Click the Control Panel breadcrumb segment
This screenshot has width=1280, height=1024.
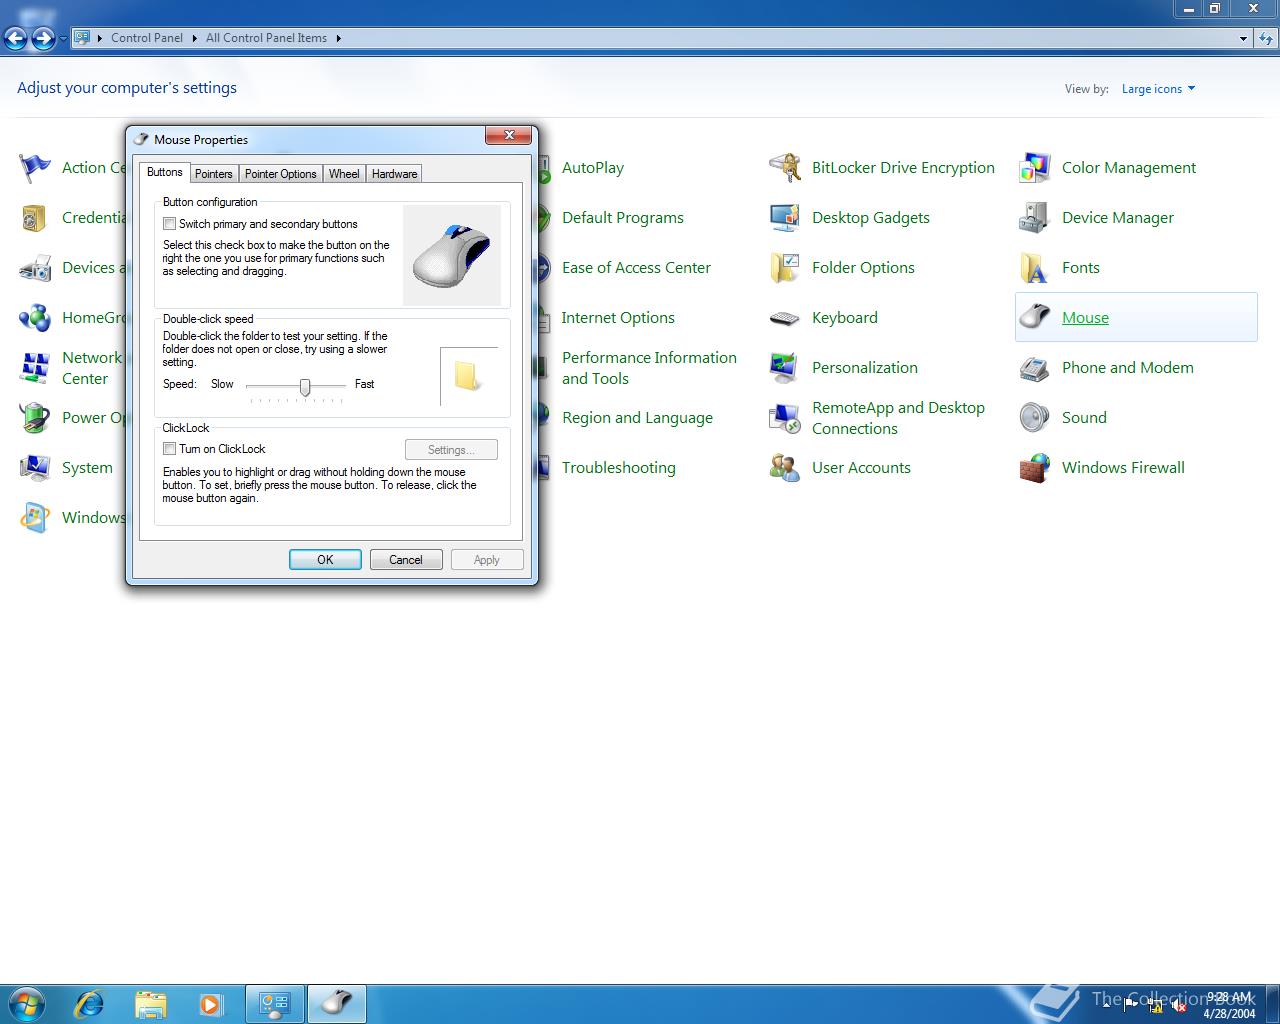[x=147, y=38]
